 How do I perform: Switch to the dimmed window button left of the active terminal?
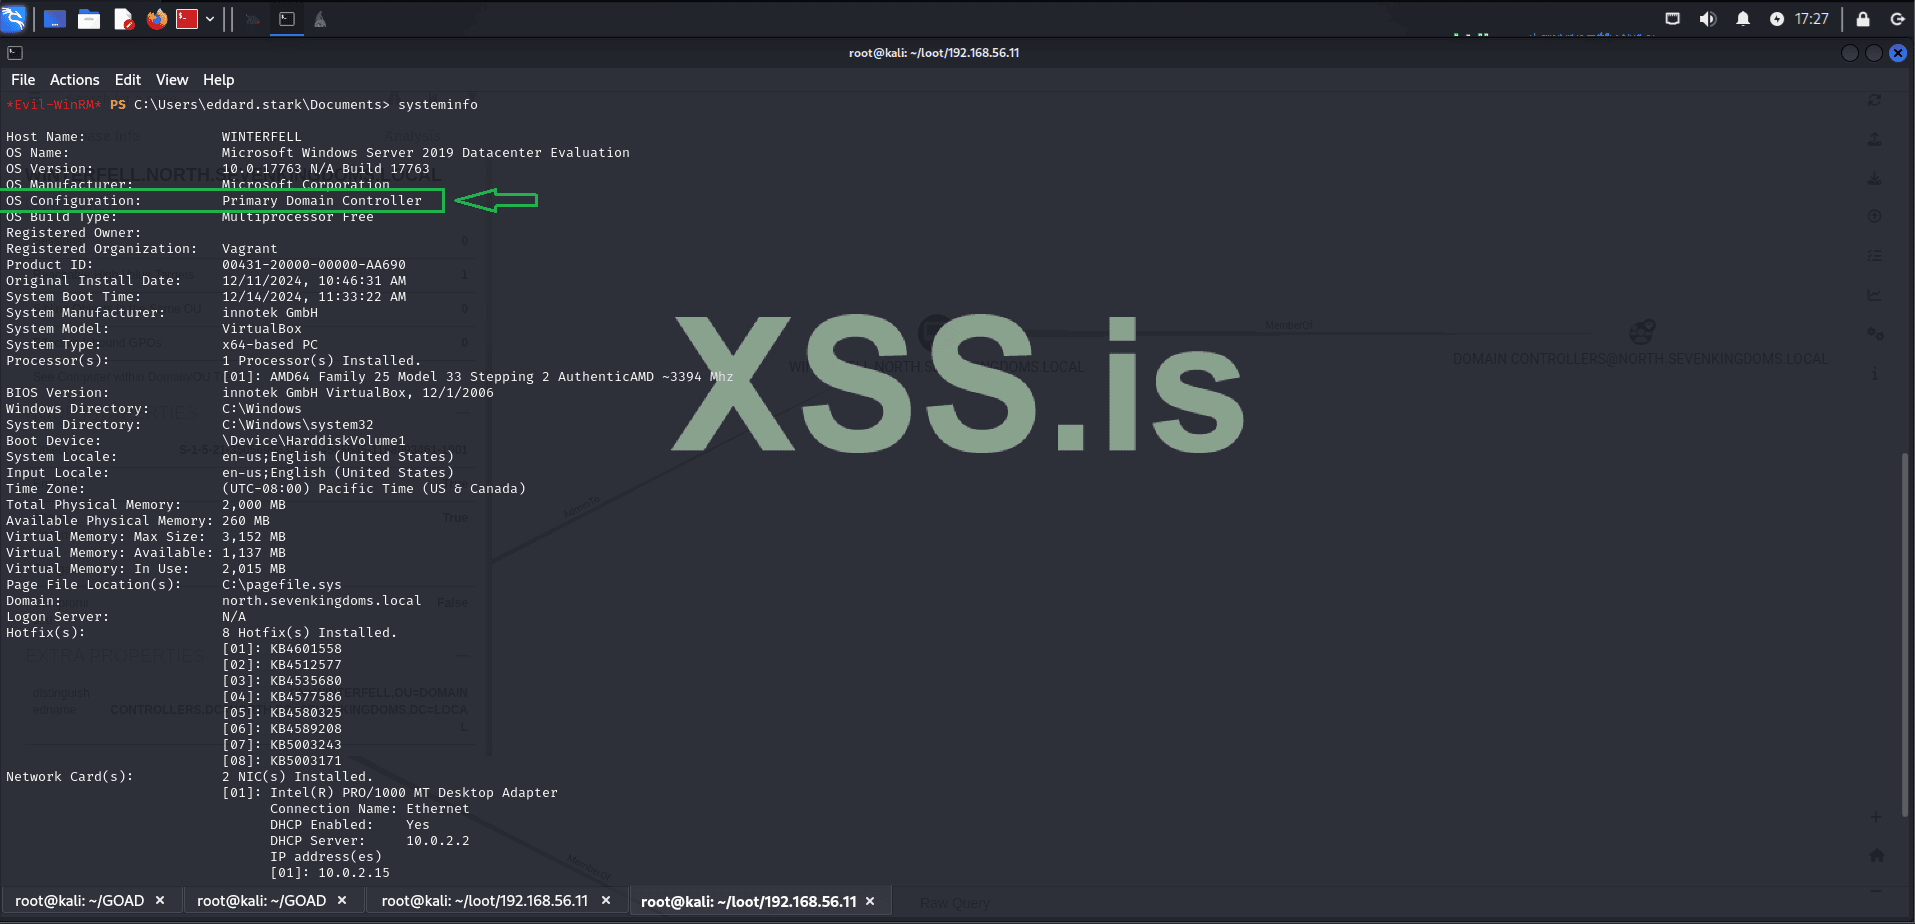click(x=253, y=19)
